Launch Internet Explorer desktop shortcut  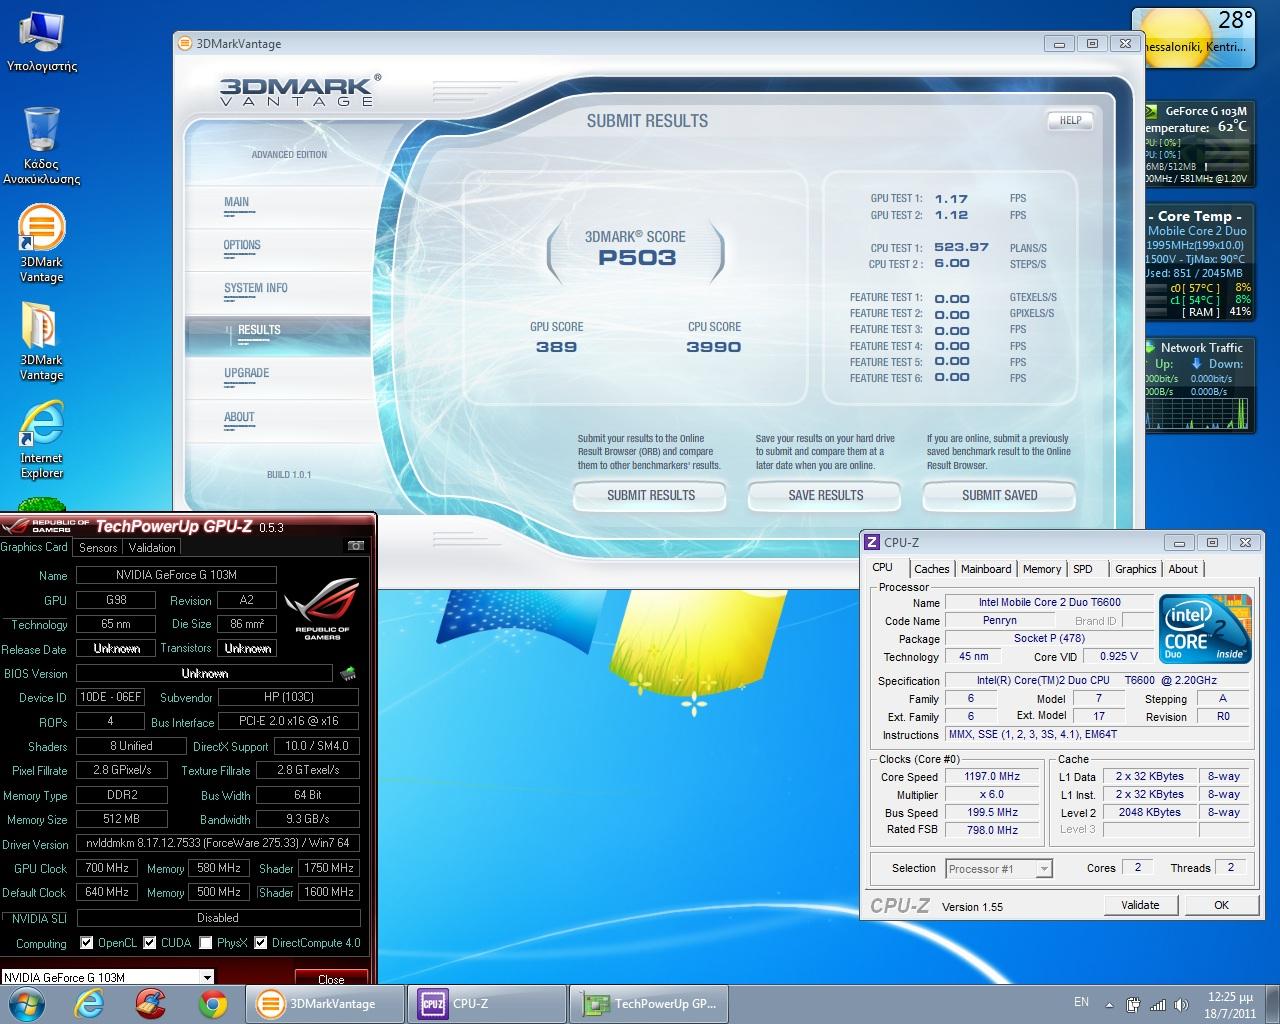(x=41, y=439)
